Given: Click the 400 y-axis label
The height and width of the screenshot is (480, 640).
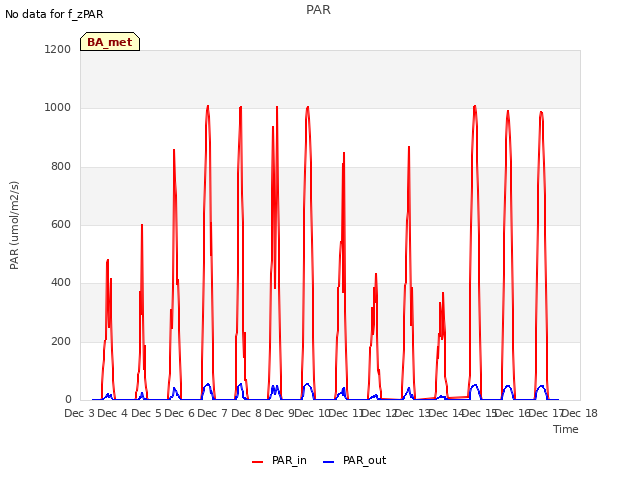Looking at the screenshot, I should point(61,283).
